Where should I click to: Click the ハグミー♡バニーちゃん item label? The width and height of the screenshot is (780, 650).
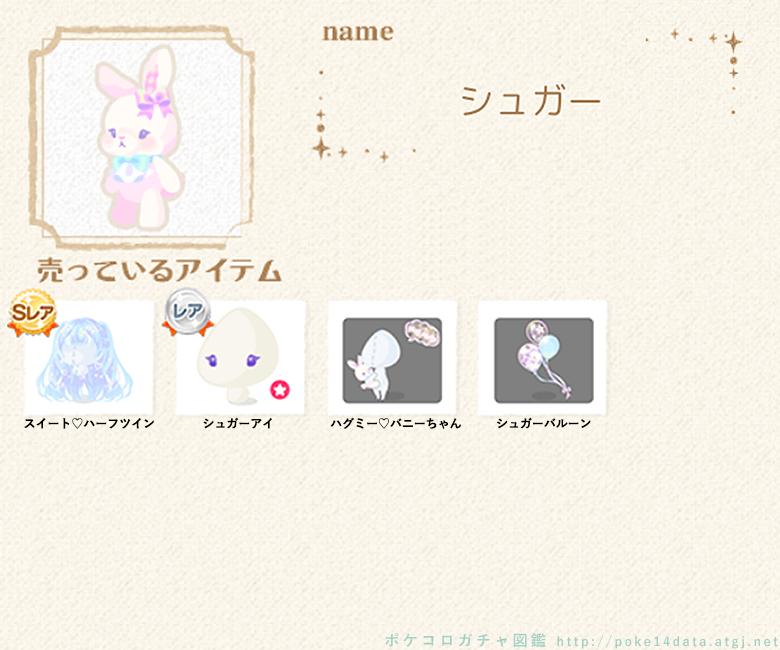396,423
